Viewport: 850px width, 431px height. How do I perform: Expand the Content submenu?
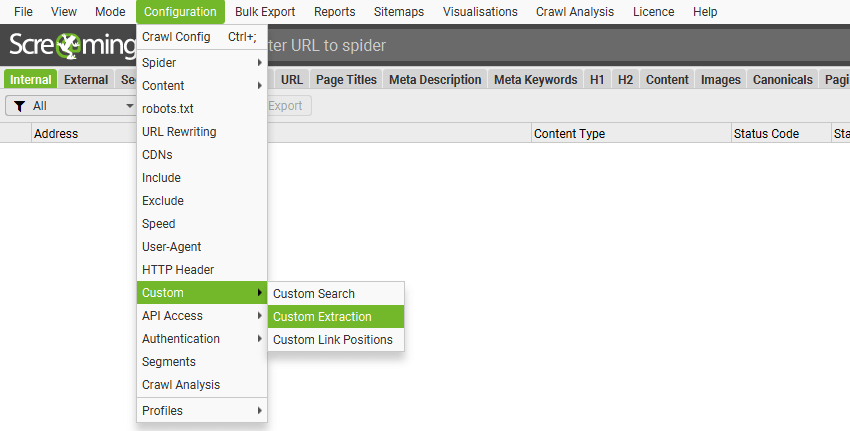(x=202, y=86)
